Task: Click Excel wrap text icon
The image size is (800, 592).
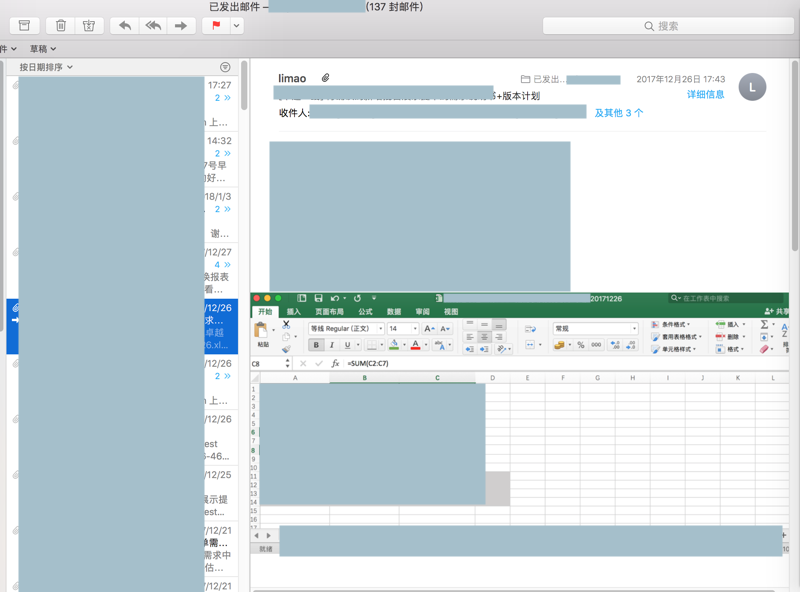Action: (x=530, y=330)
